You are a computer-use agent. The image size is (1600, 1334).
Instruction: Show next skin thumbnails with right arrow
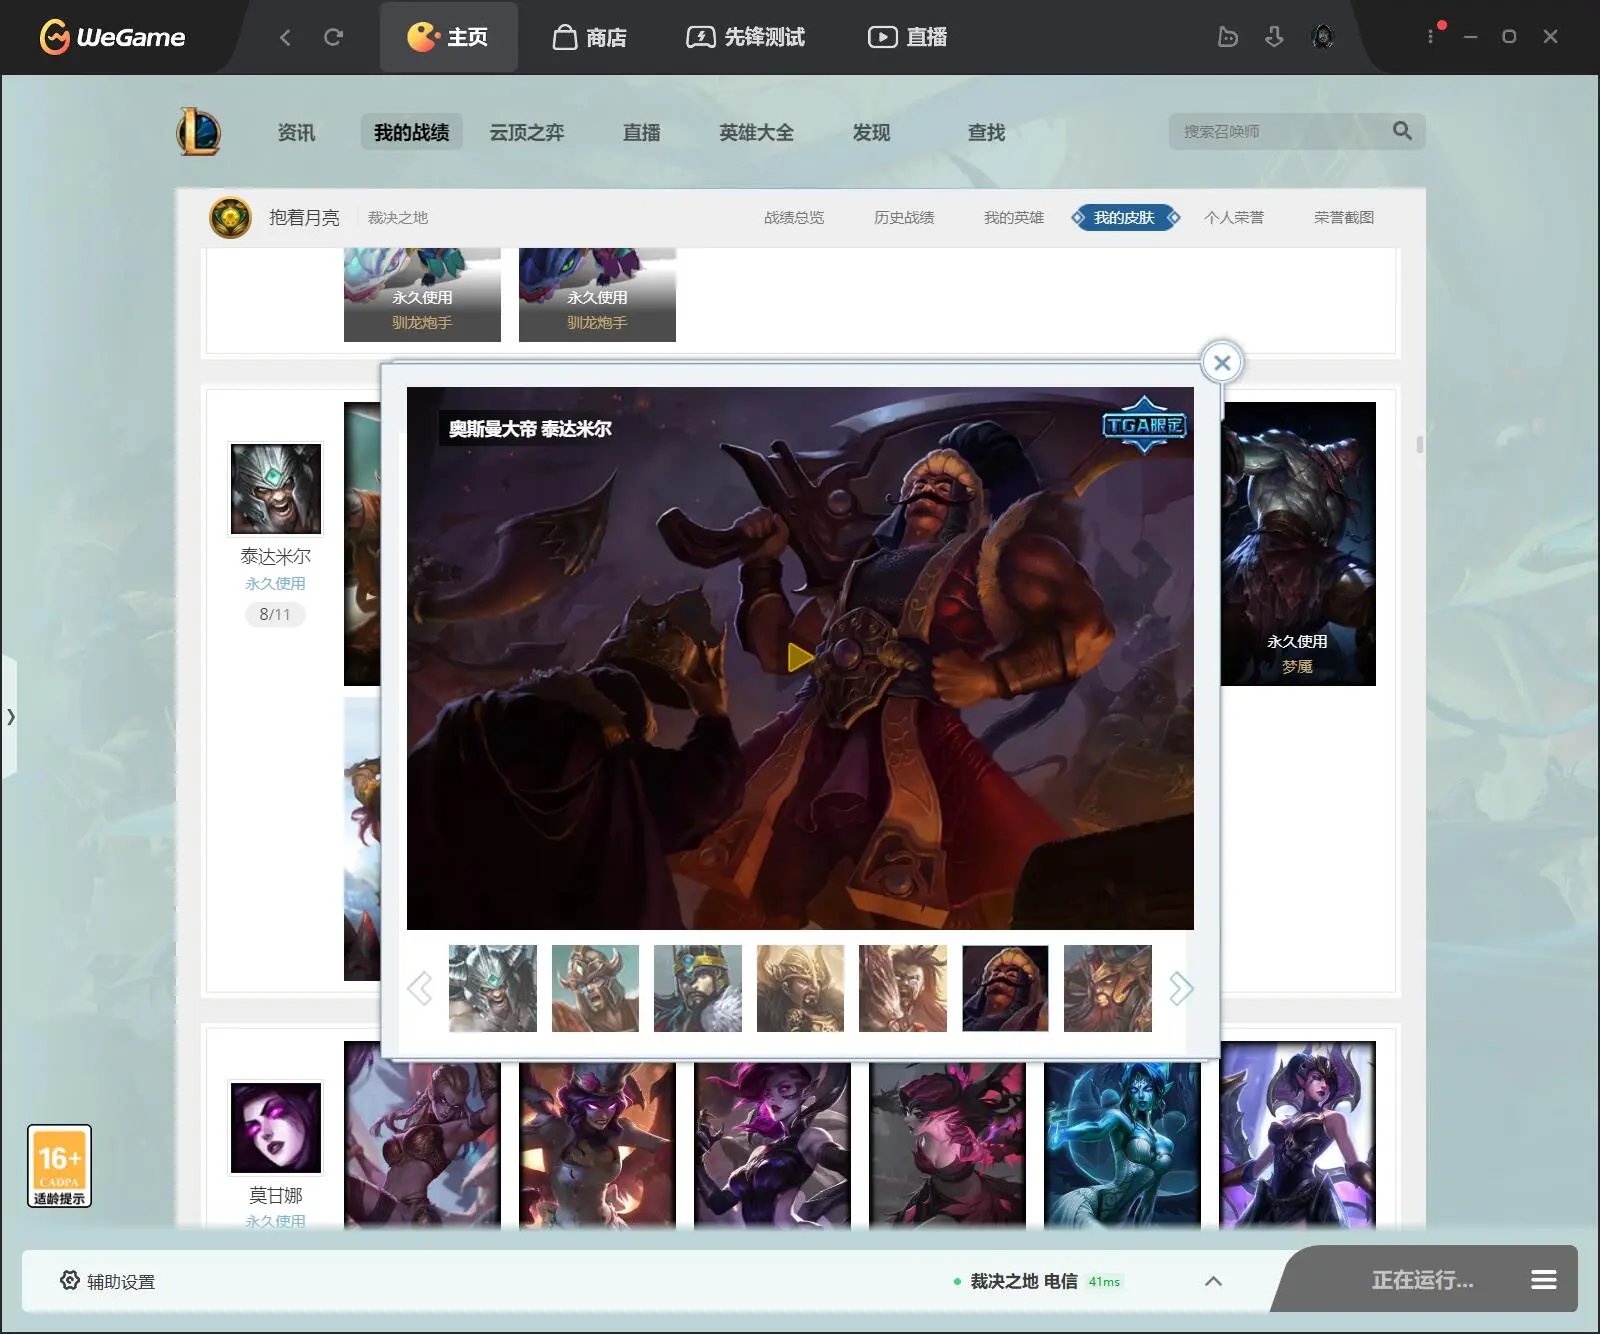1181,988
